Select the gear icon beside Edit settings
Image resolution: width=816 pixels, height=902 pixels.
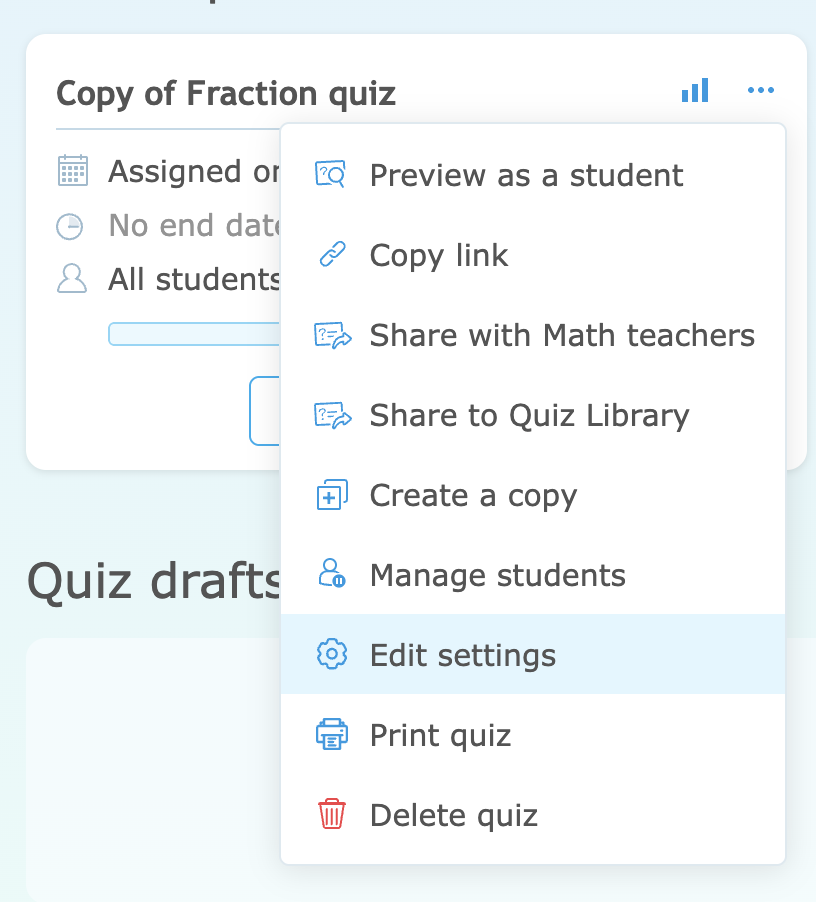tap(333, 655)
